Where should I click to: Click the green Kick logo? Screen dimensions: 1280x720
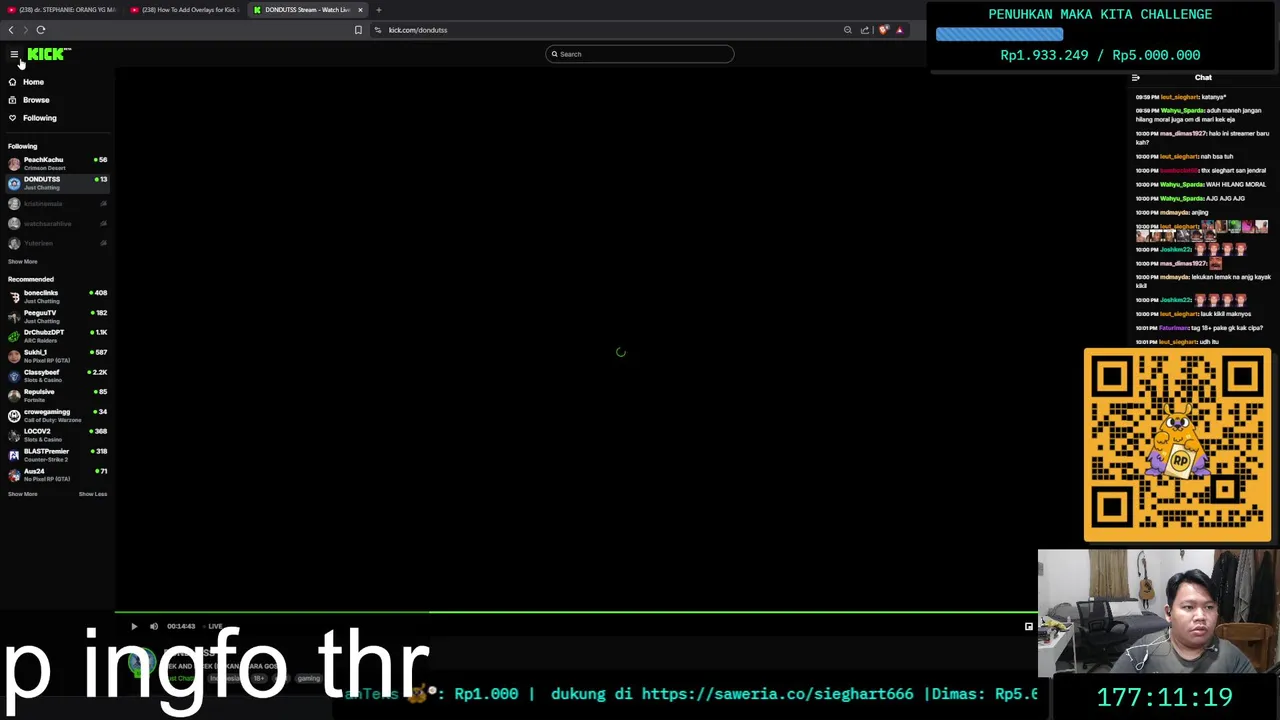coord(48,54)
